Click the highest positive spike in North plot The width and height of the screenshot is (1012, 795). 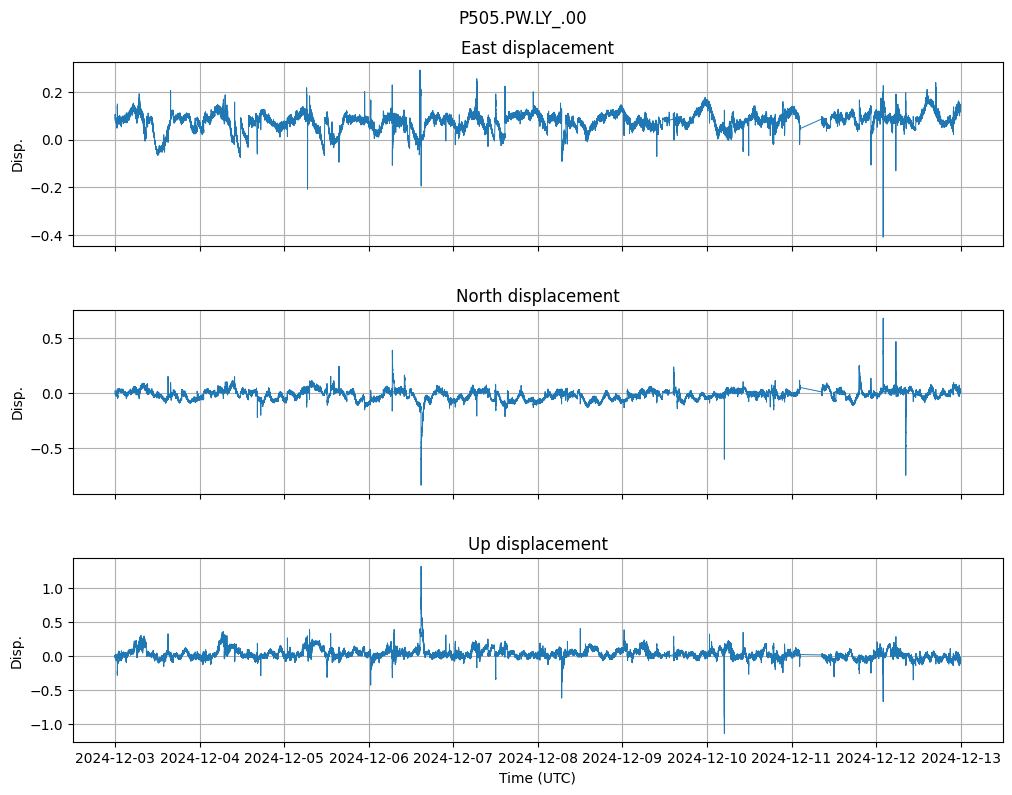click(882, 320)
